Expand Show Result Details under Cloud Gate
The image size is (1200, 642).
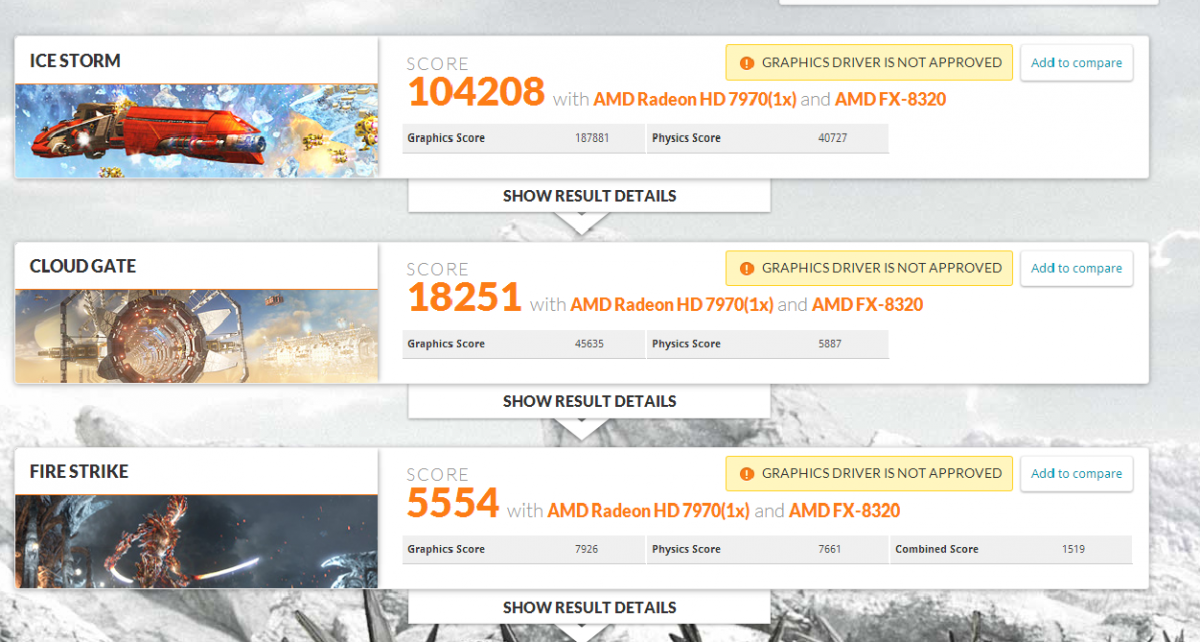pyautogui.click(x=589, y=401)
